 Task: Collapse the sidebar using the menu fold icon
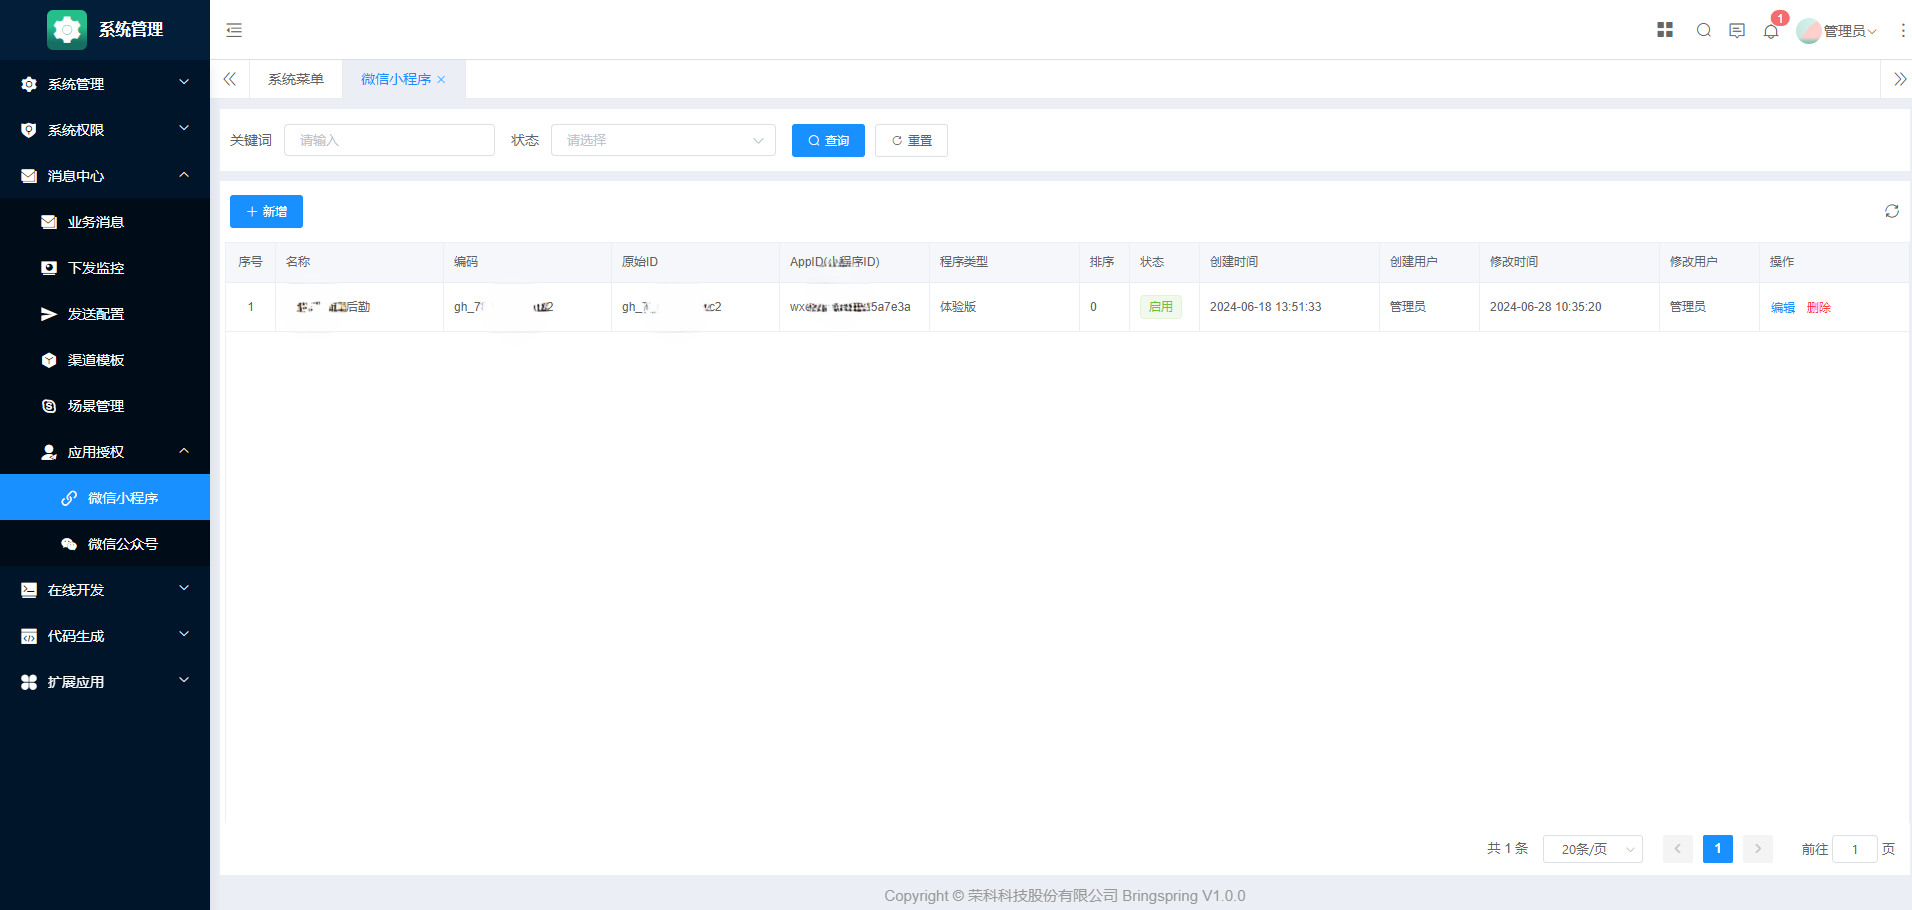[234, 30]
